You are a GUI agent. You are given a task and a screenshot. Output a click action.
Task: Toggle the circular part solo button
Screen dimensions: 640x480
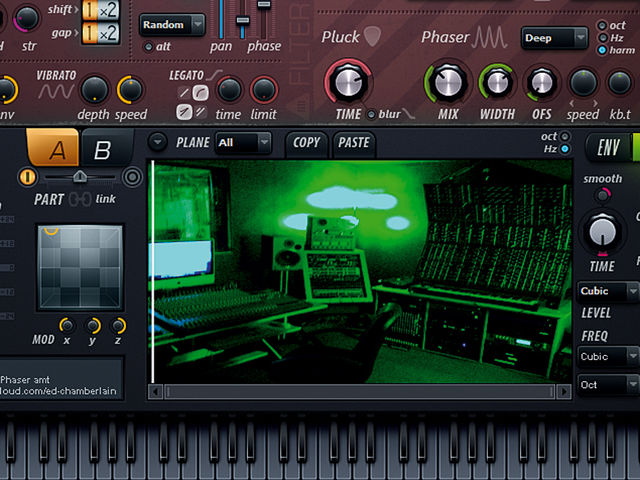pos(132,177)
